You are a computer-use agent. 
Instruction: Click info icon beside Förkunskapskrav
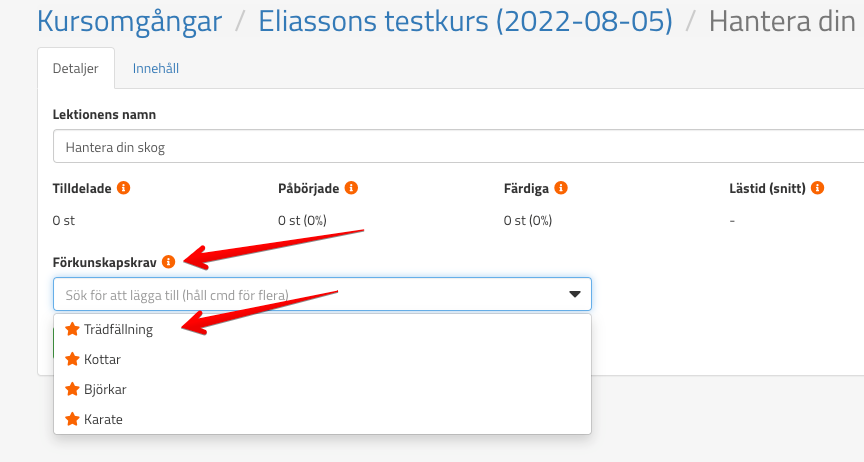[x=168, y=262]
